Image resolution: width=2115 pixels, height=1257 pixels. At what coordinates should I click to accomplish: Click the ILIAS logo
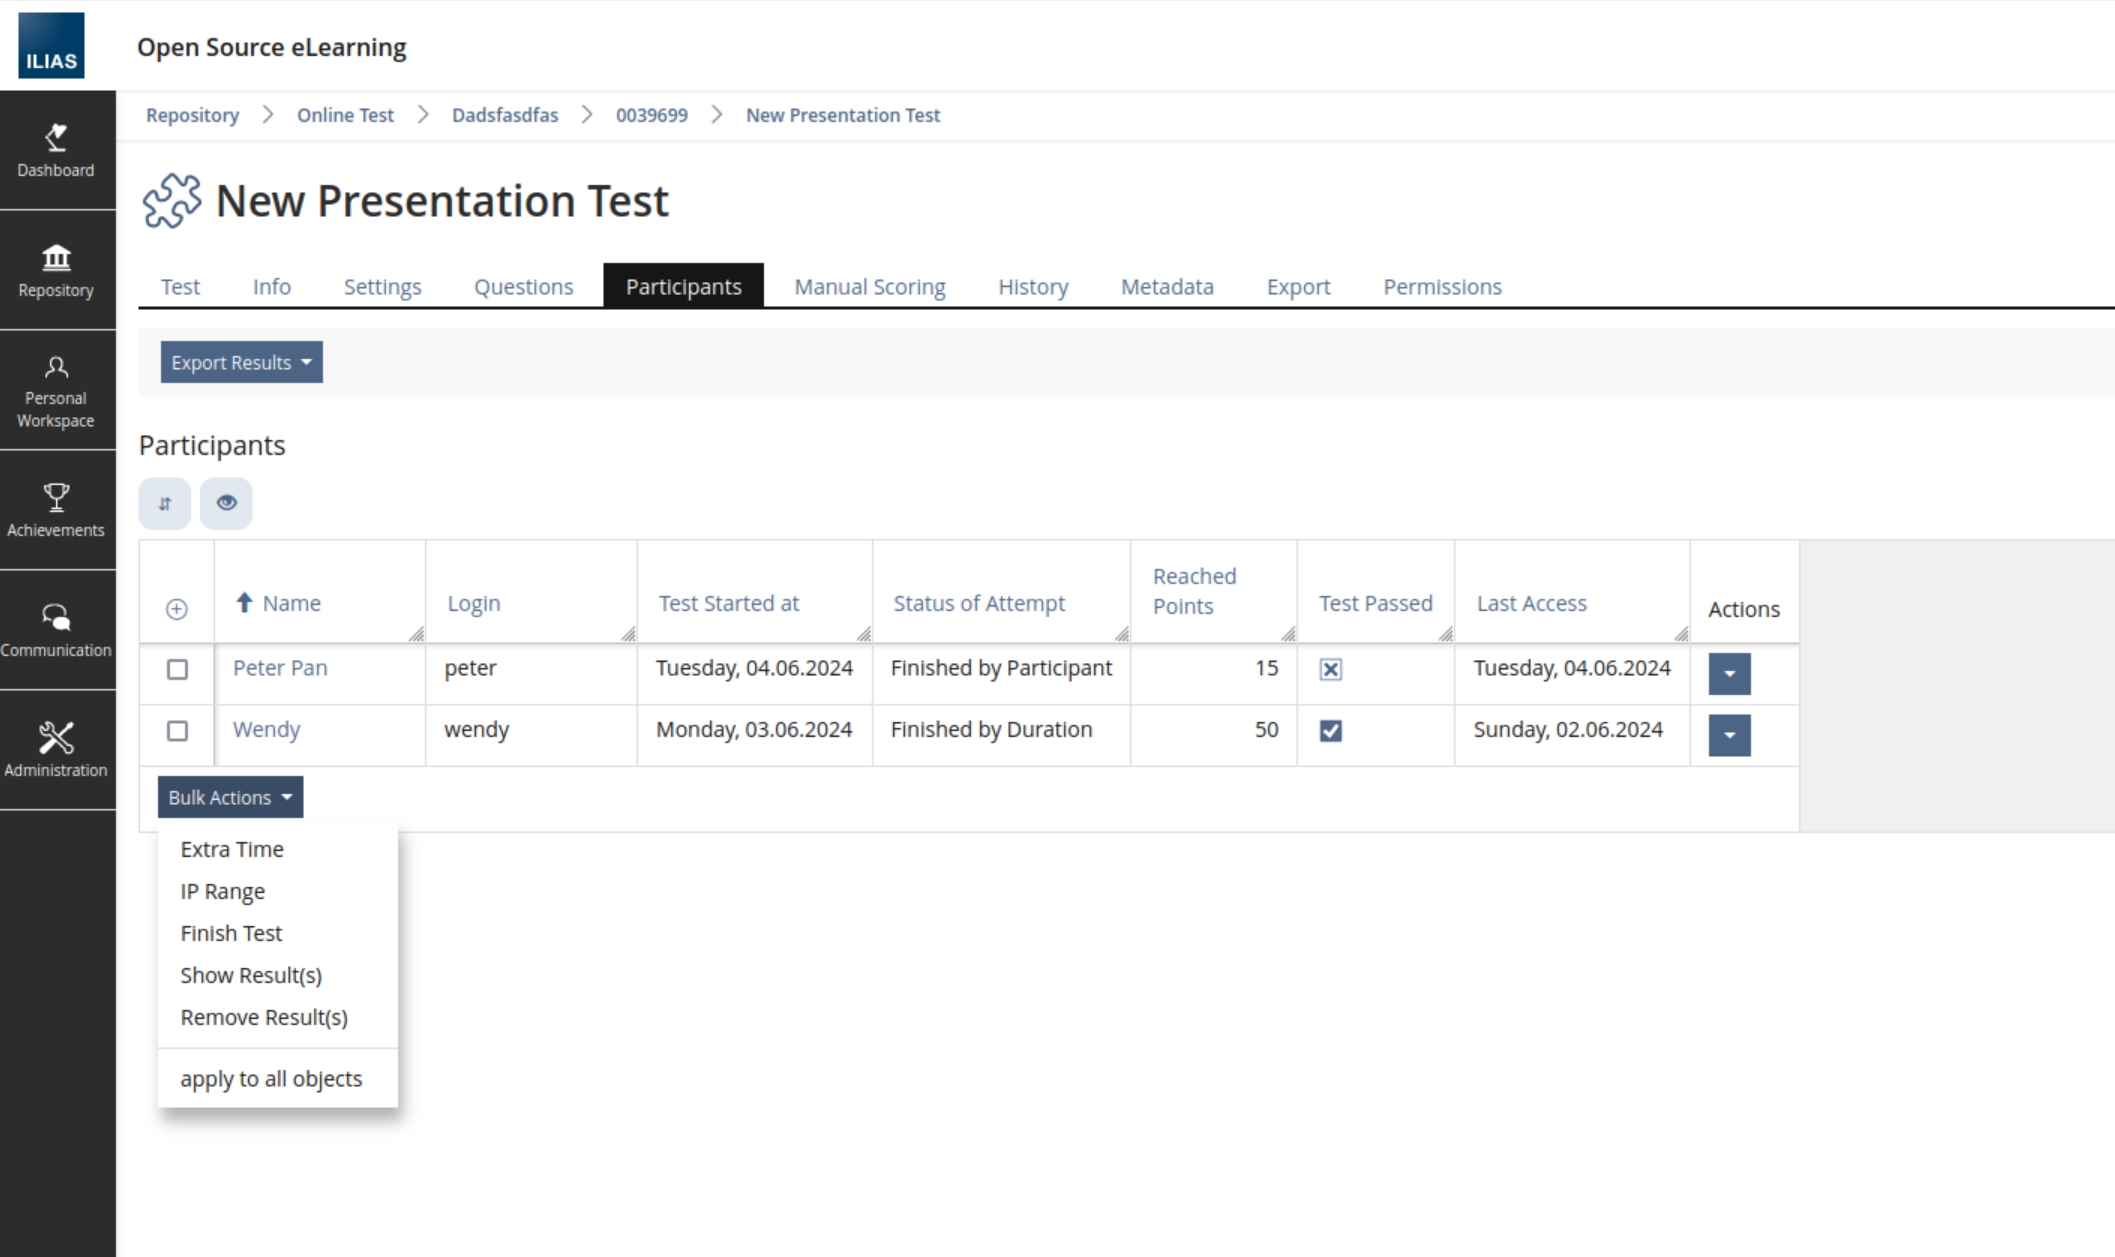coord(50,44)
